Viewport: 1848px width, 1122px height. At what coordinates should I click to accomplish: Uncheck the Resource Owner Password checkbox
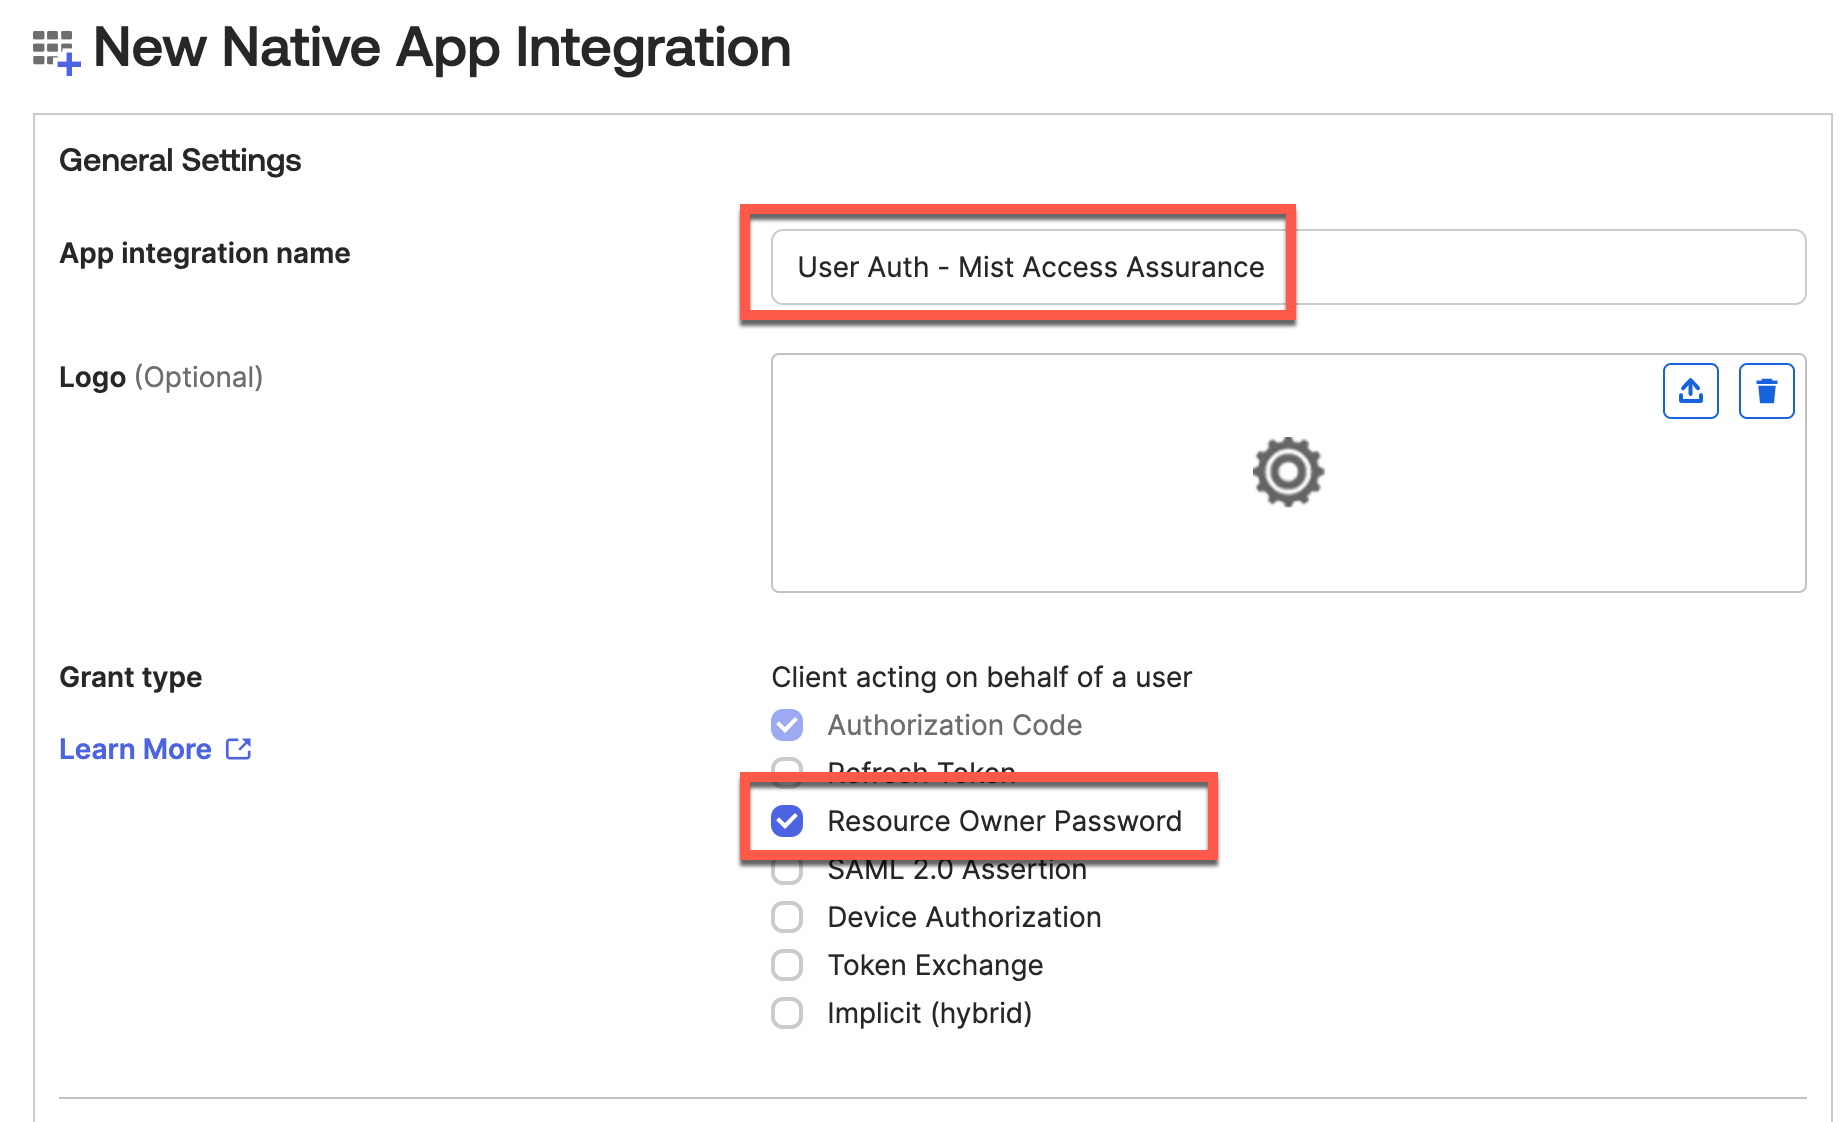(787, 821)
